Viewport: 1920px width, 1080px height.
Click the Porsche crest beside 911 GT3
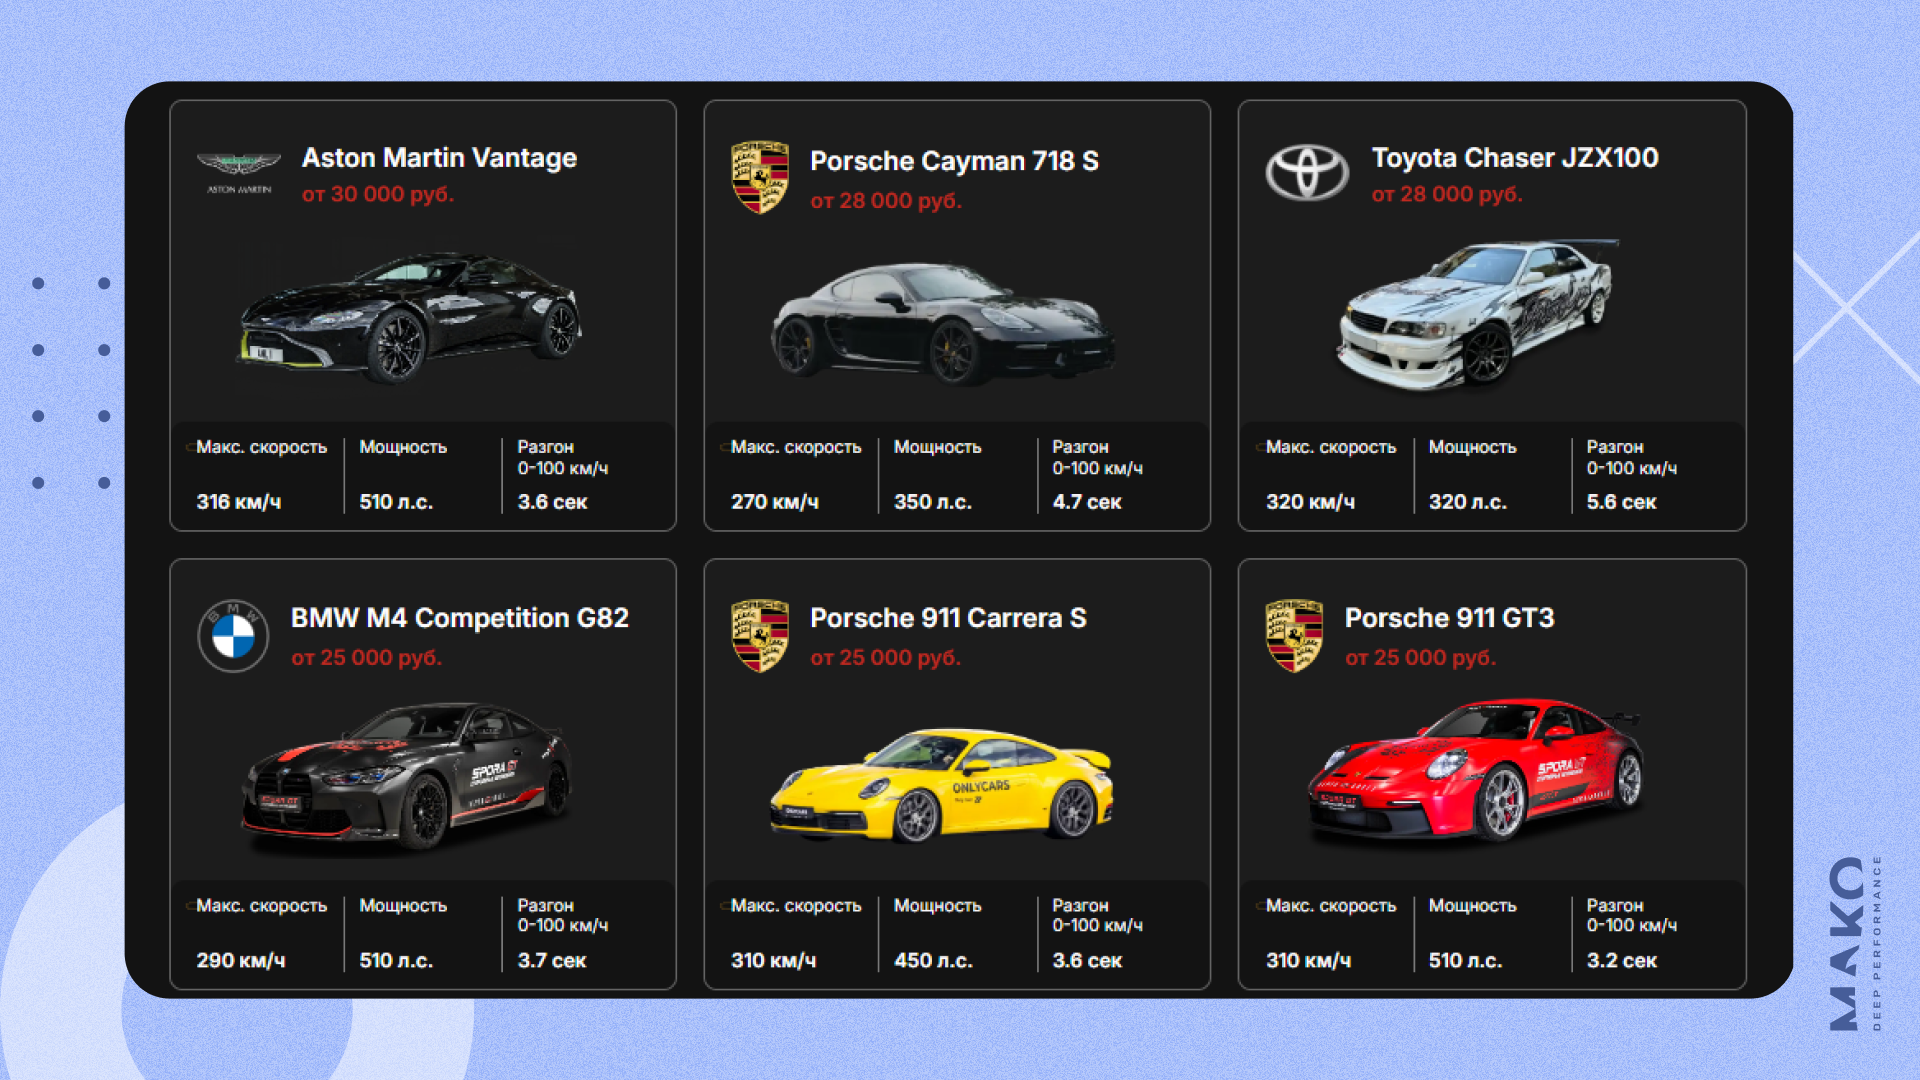(1294, 636)
